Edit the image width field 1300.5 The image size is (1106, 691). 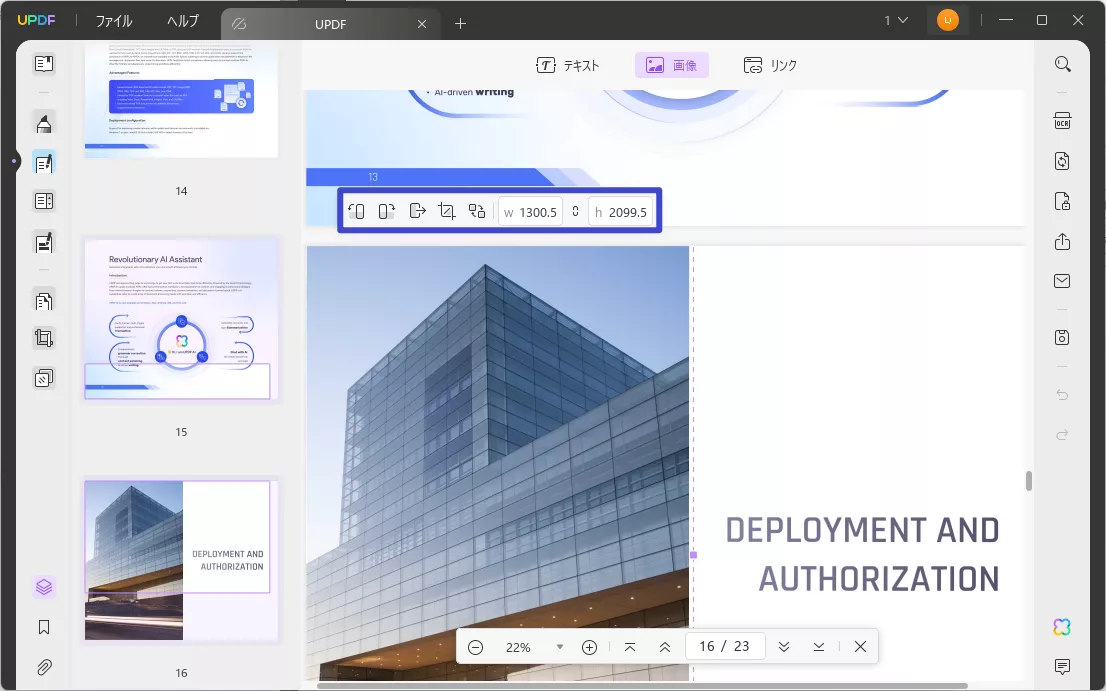530,212
